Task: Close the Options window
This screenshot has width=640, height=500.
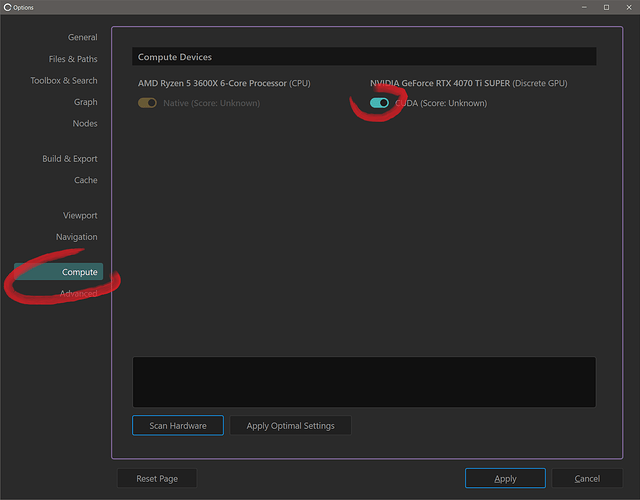Action: tap(629, 7)
